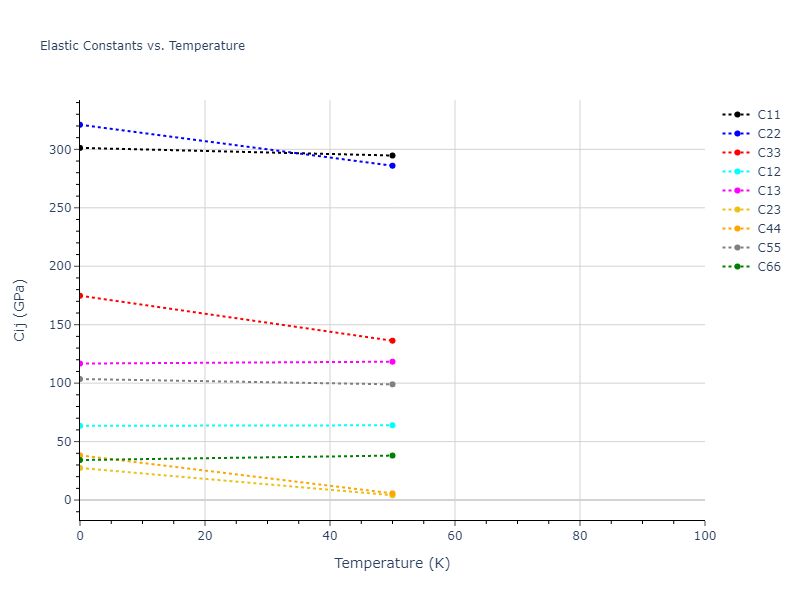Hide the C13 series from legend
This screenshot has width=800, height=600.
tap(768, 191)
